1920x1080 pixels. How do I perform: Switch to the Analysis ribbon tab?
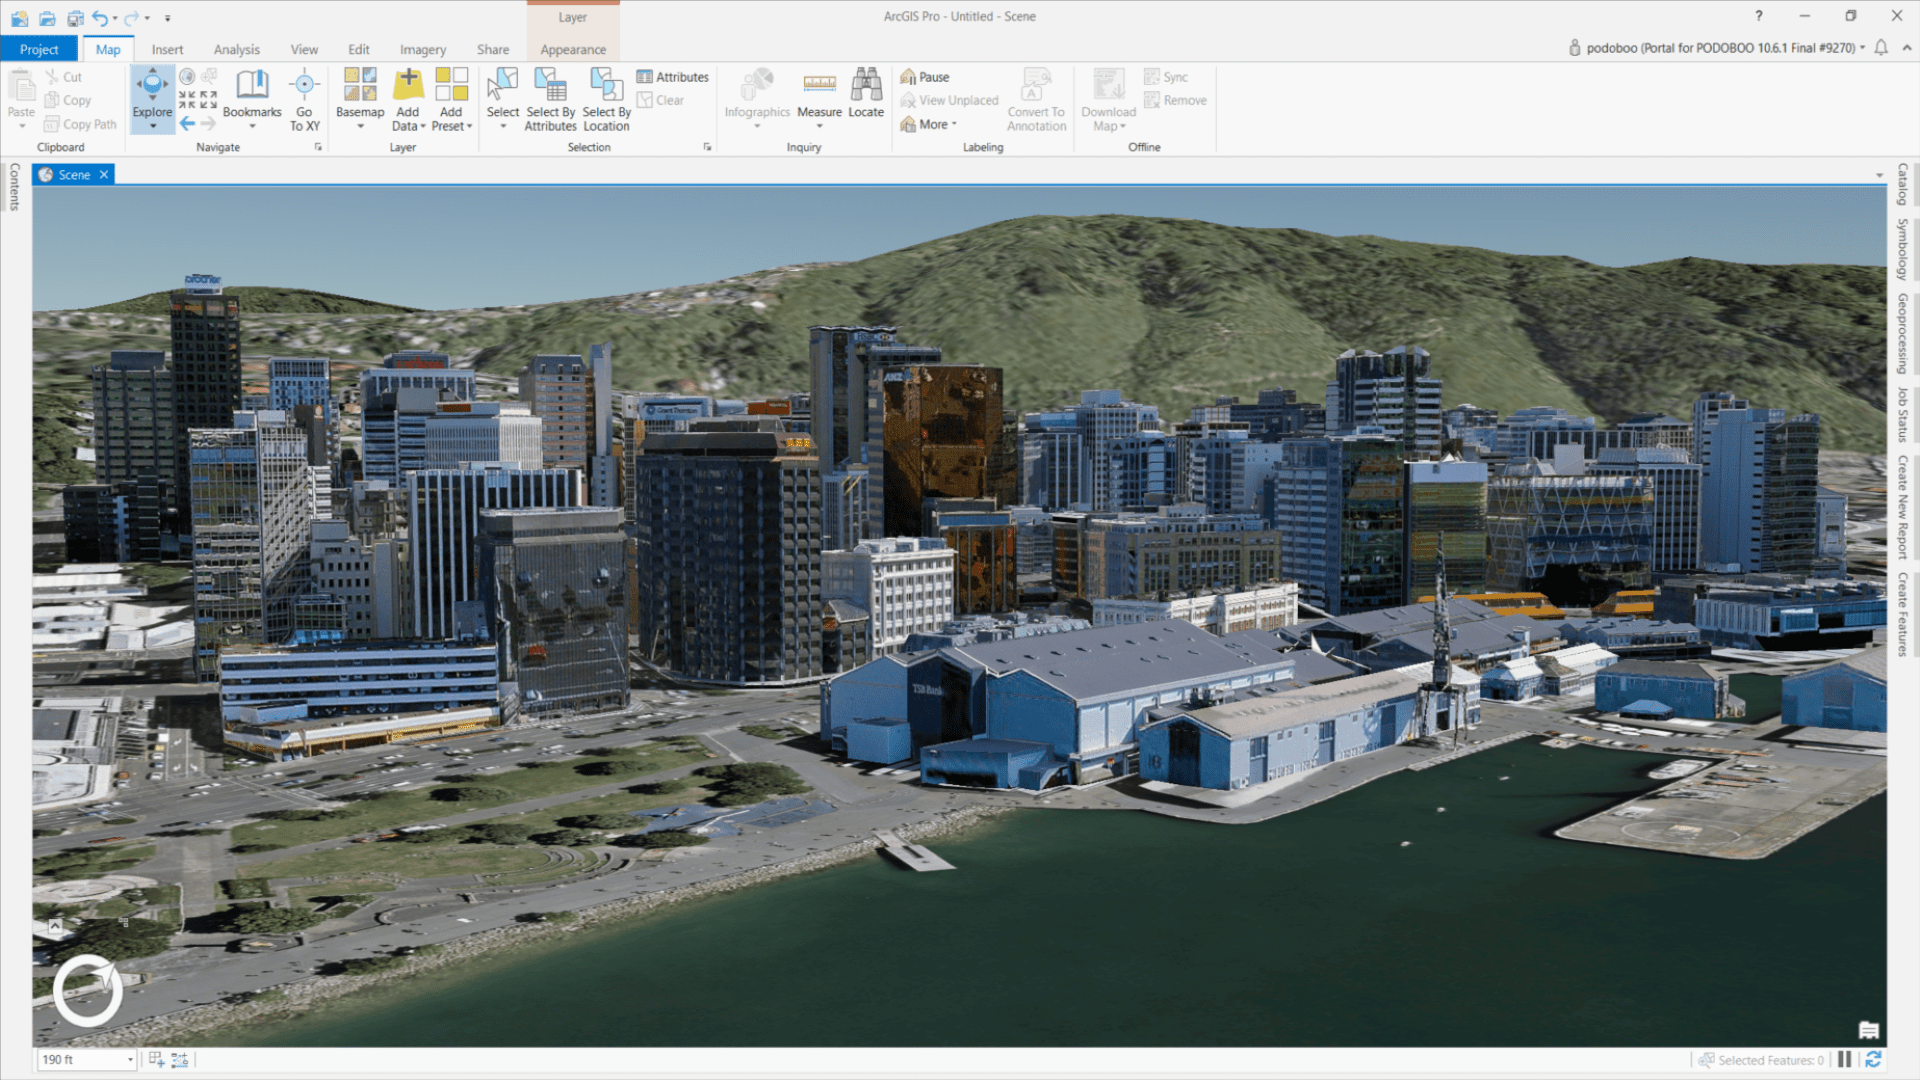236,48
